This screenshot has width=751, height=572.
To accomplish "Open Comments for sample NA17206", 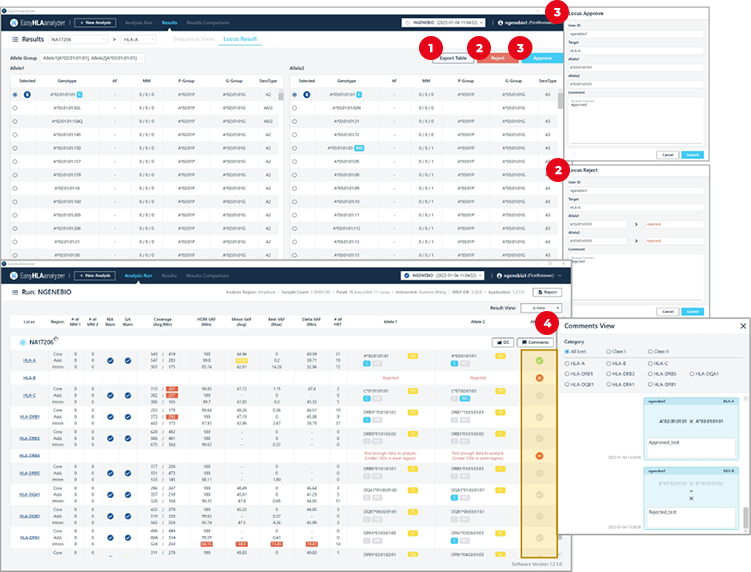I will [535, 342].
